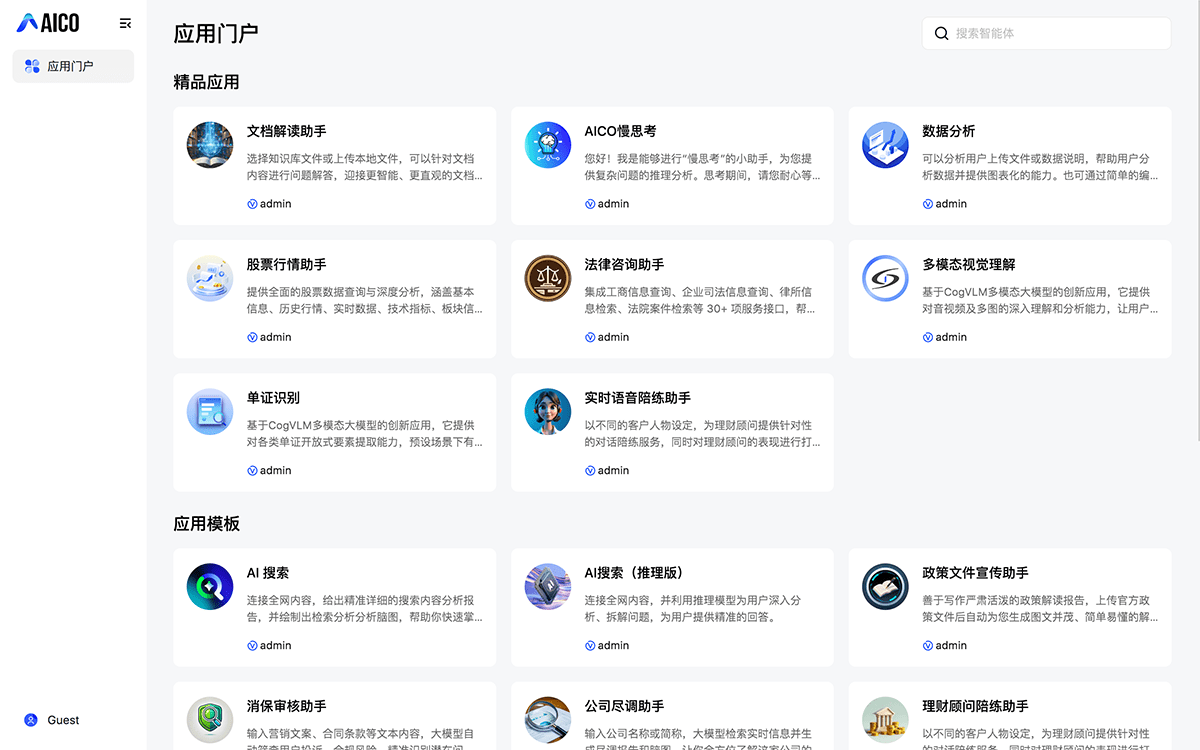Focus the 搜索智能体 search field
The image size is (1200, 750).
click(1046, 33)
